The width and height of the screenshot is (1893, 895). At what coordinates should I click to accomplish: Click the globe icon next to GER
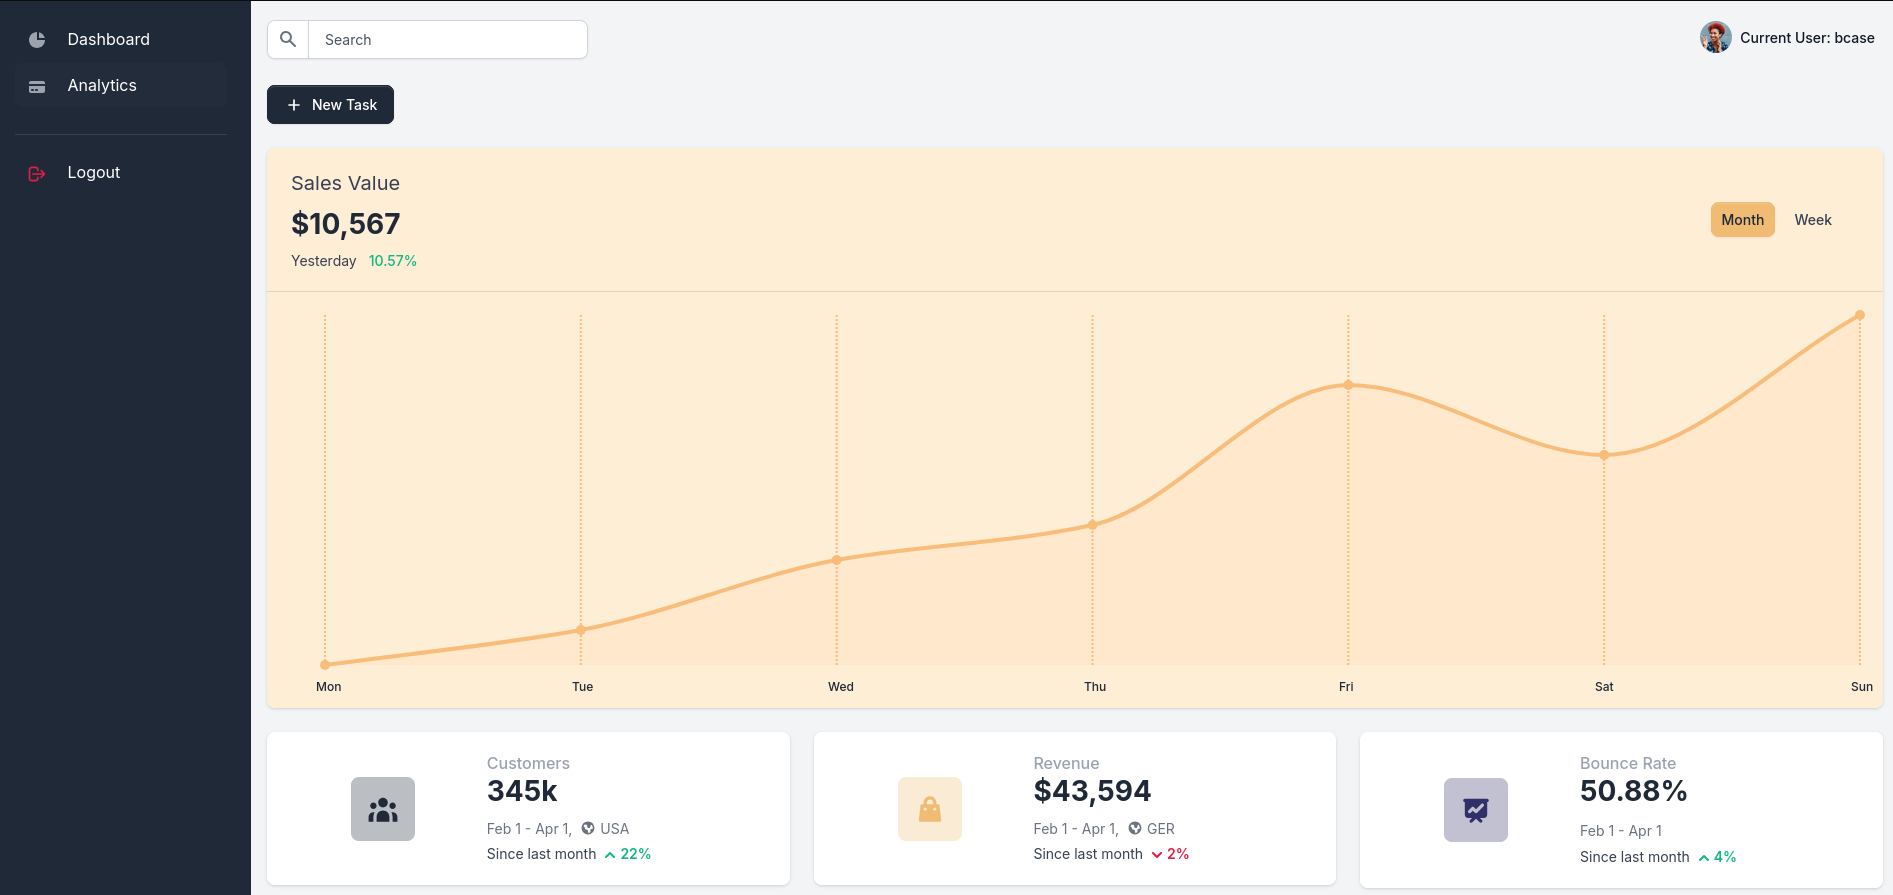pyautogui.click(x=1135, y=828)
